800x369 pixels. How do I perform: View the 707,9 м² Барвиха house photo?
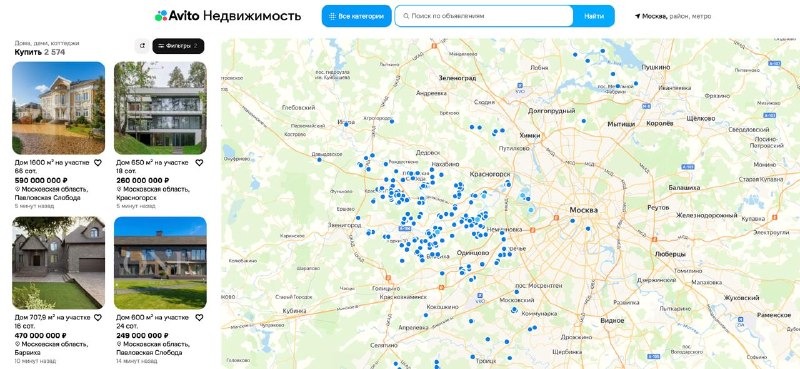(x=59, y=263)
